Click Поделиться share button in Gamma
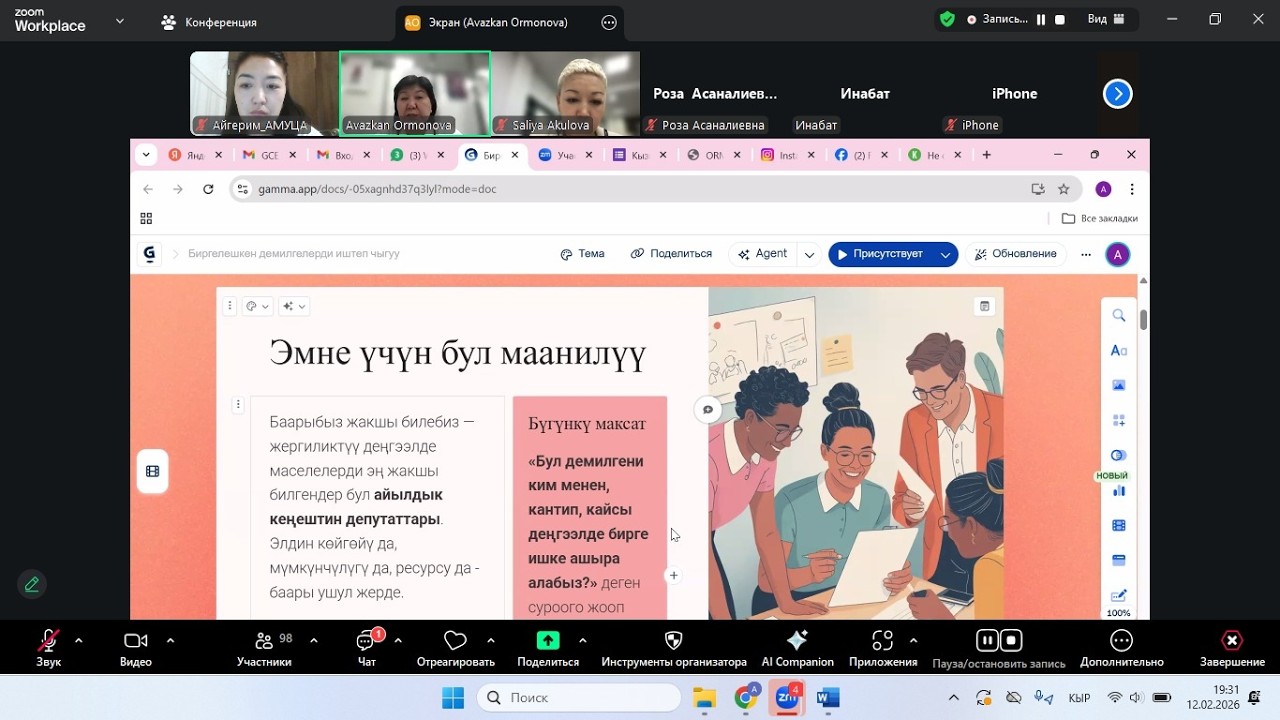 [x=671, y=254]
